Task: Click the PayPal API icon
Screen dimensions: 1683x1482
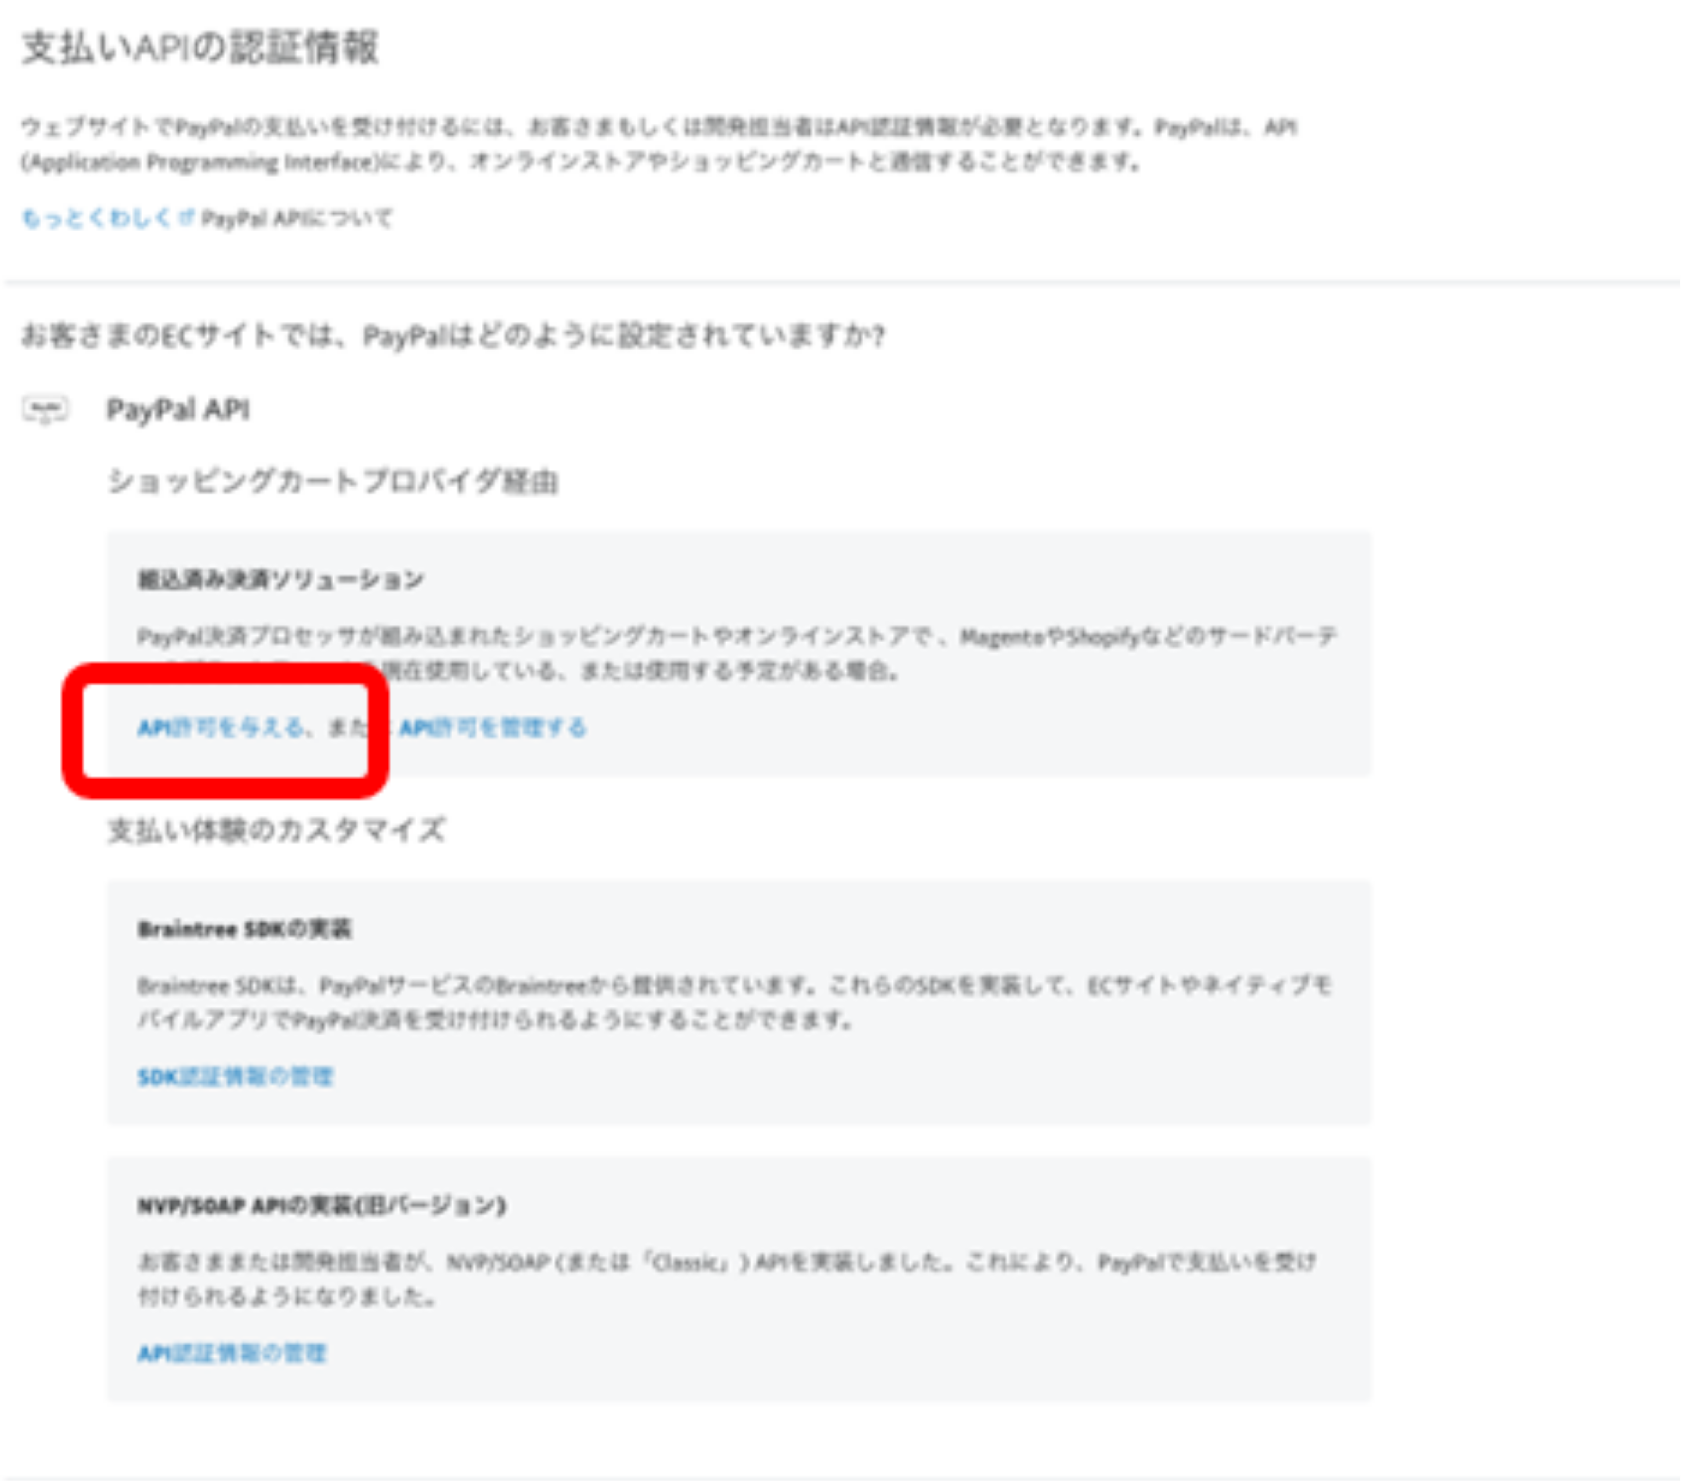Action: (46, 409)
